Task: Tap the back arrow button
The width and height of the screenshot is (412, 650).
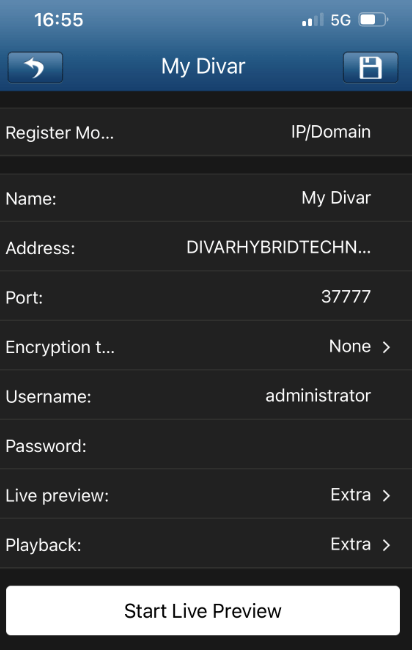Action: (x=35, y=67)
